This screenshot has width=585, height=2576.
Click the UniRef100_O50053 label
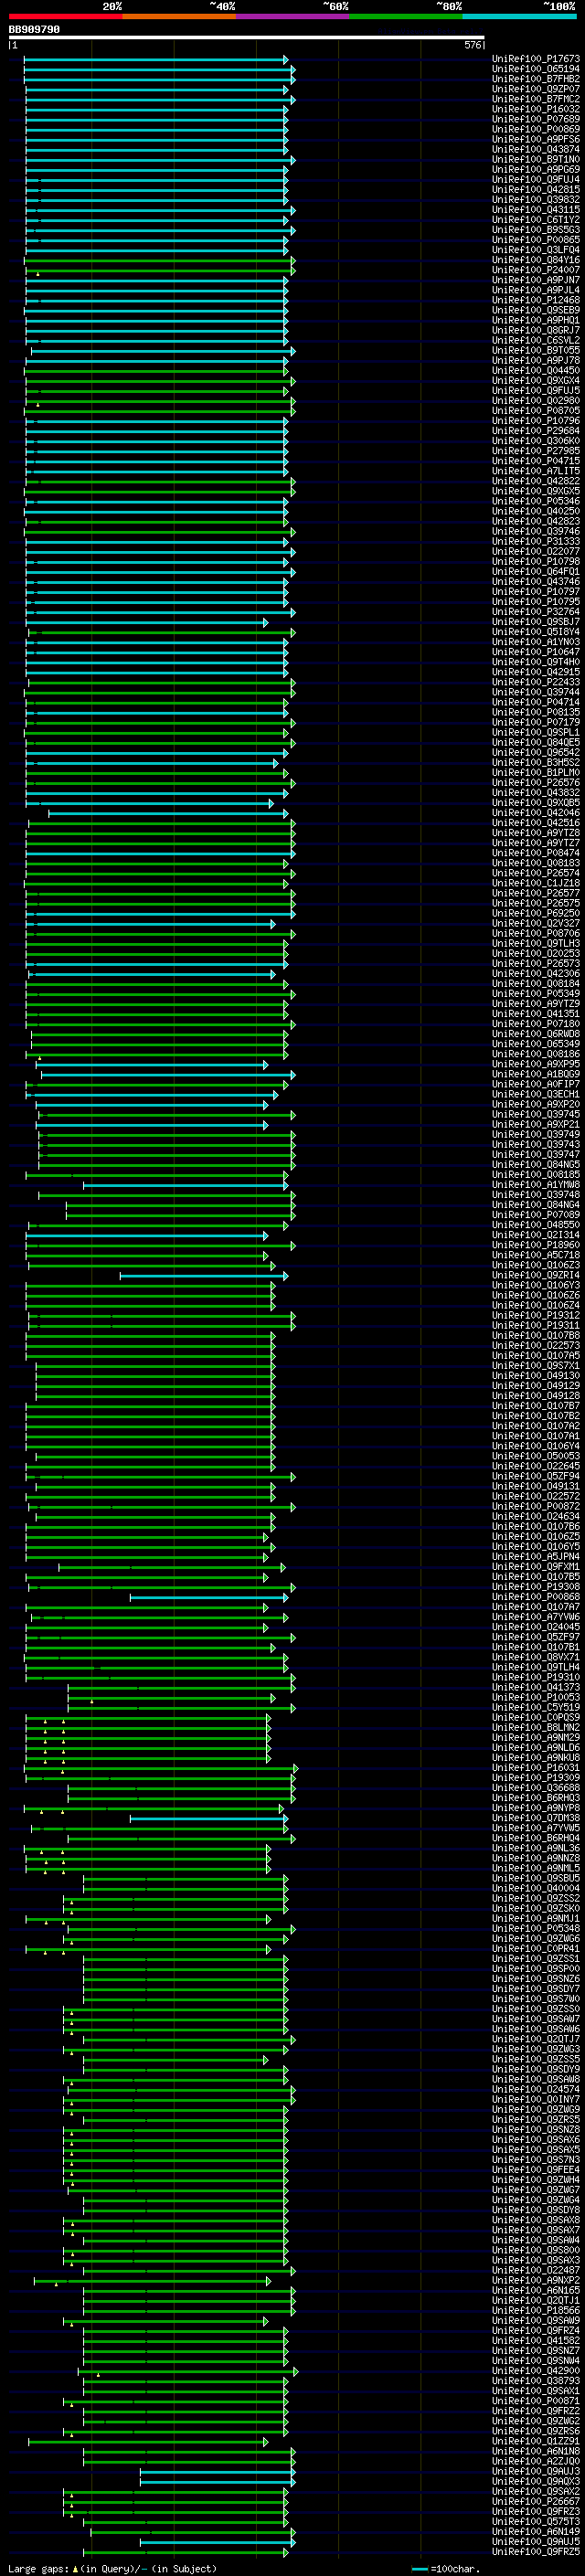536,1456
